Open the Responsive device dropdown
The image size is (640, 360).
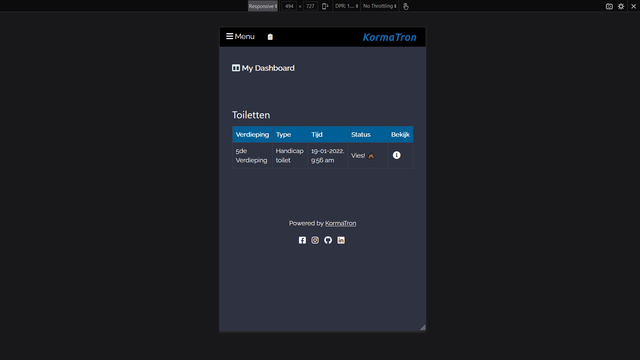click(x=263, y=6)
